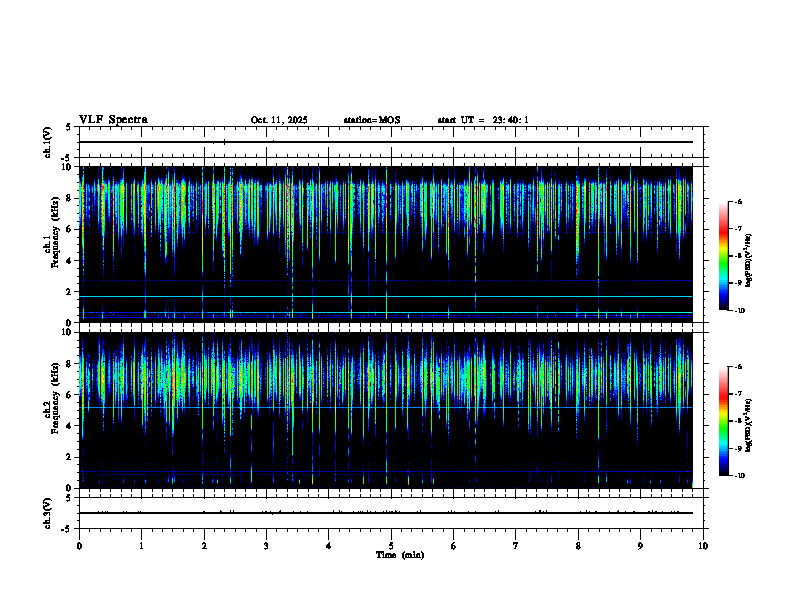Click the ch.1 color bar log(PSD) label
This screenshot has width=792, height=612.
point(749,260)
